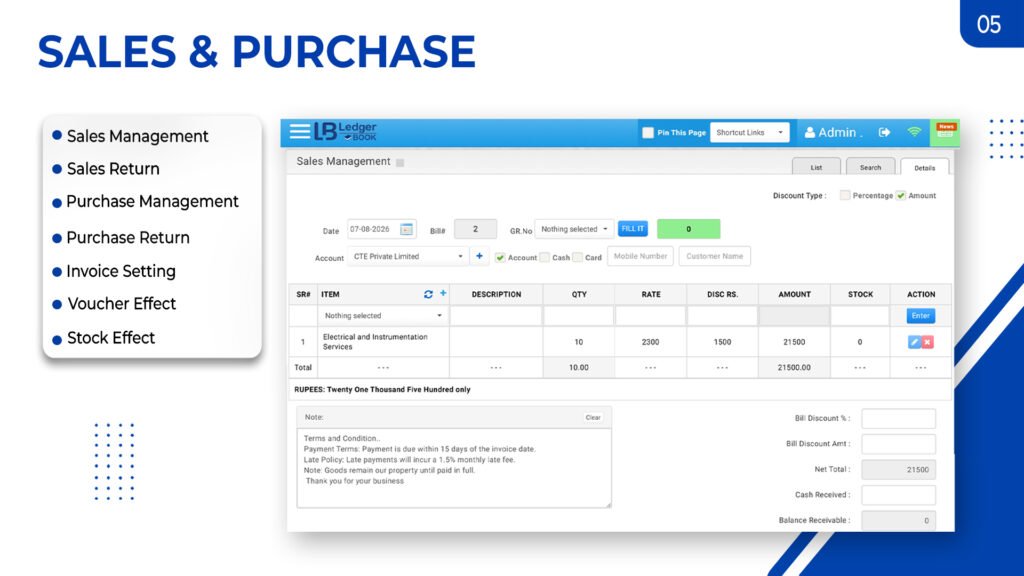This screenshot has height=576, width=1024.
Task: Click the blue Enter button
Action: coord(921,315)
